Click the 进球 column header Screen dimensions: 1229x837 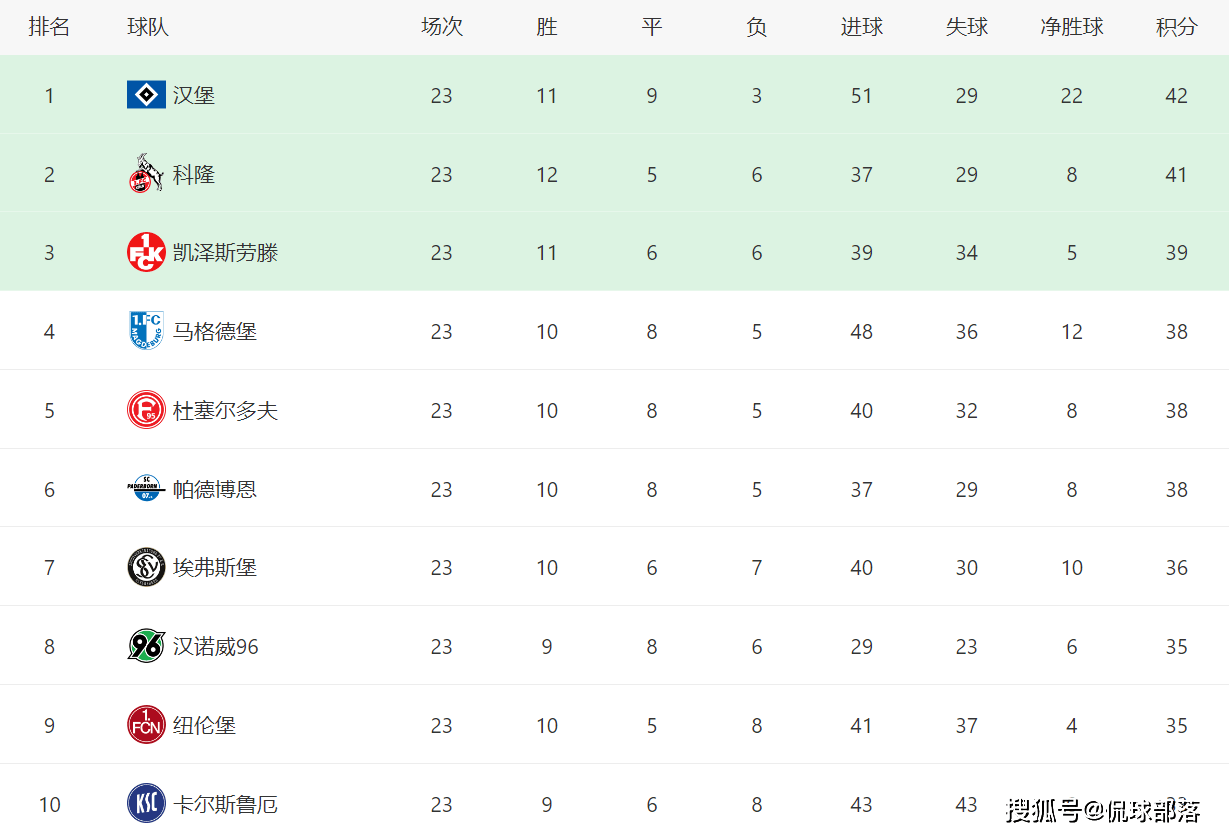[862, 27]
